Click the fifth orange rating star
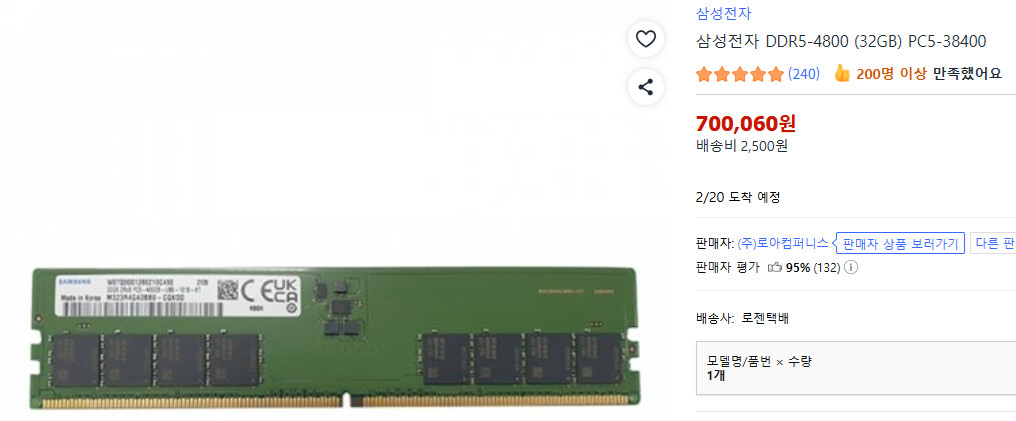 776,74
